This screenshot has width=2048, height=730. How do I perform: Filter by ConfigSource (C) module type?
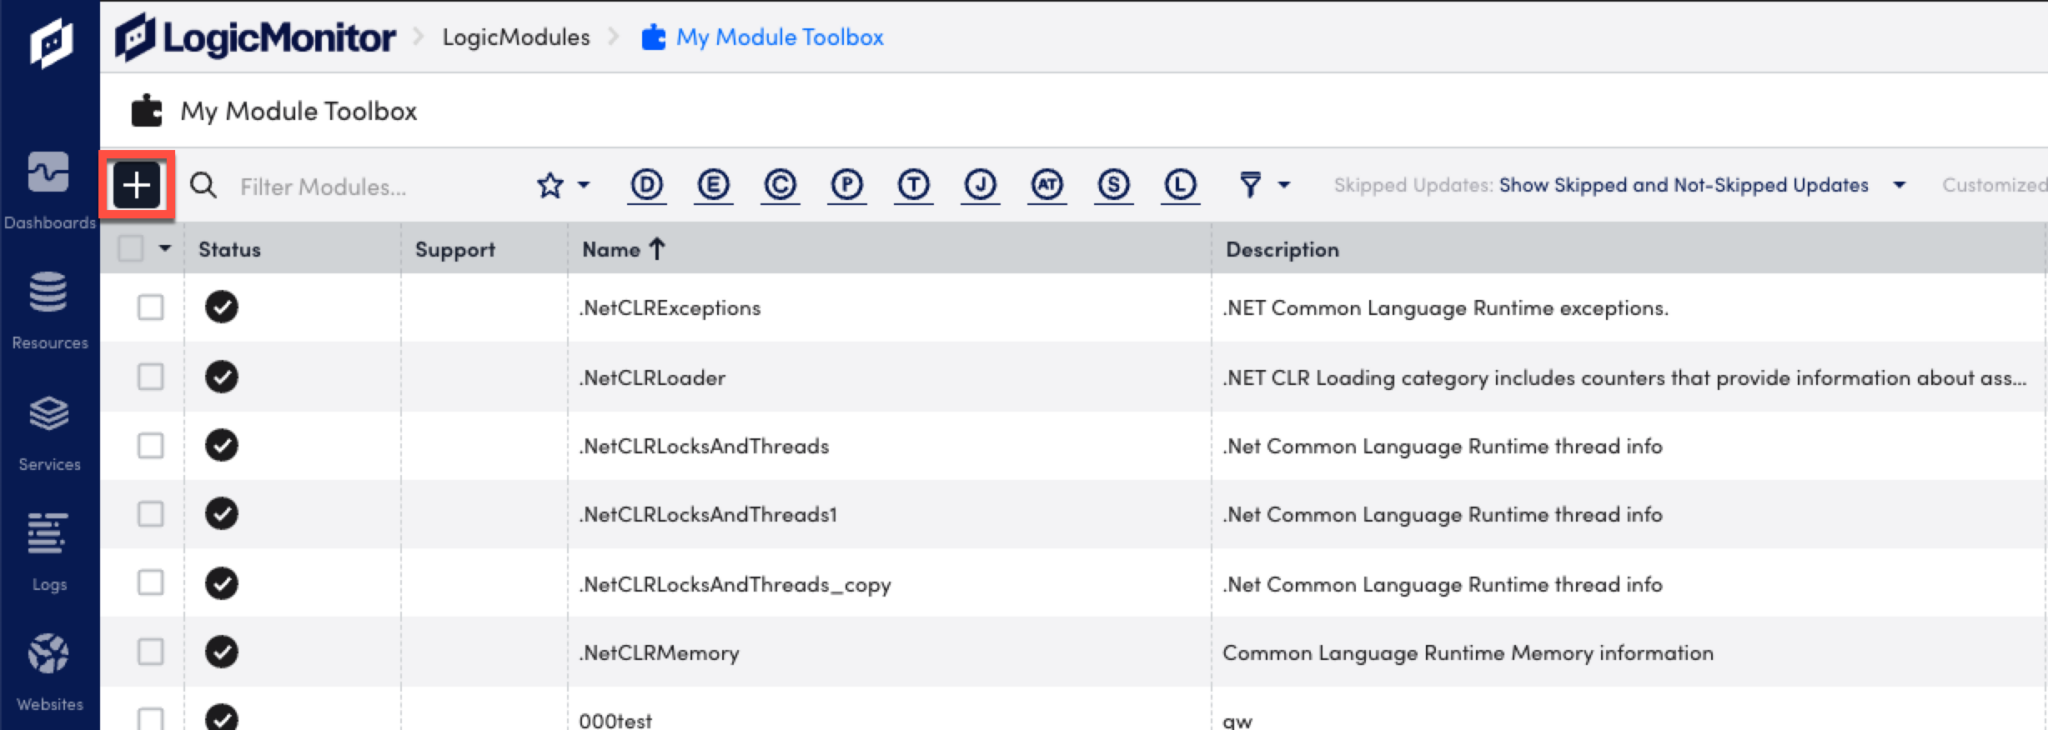[780, 185]
